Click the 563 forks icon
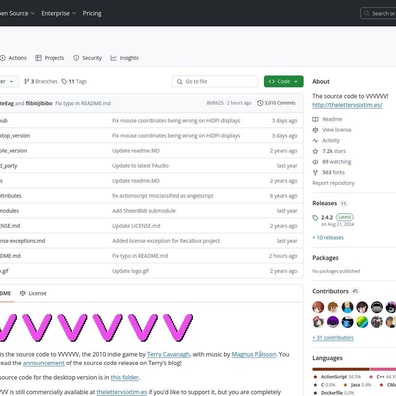396x396 pixels. pos(315,172)
